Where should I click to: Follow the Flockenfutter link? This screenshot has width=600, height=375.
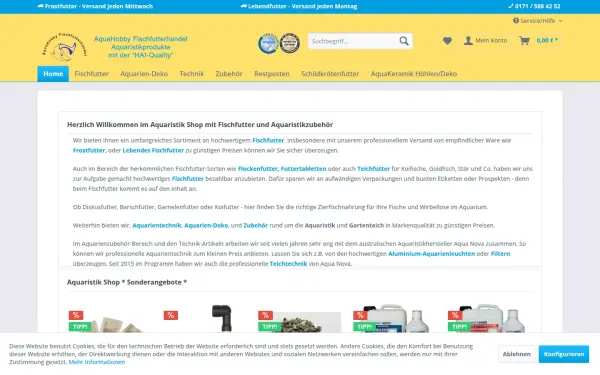point(258,169)
